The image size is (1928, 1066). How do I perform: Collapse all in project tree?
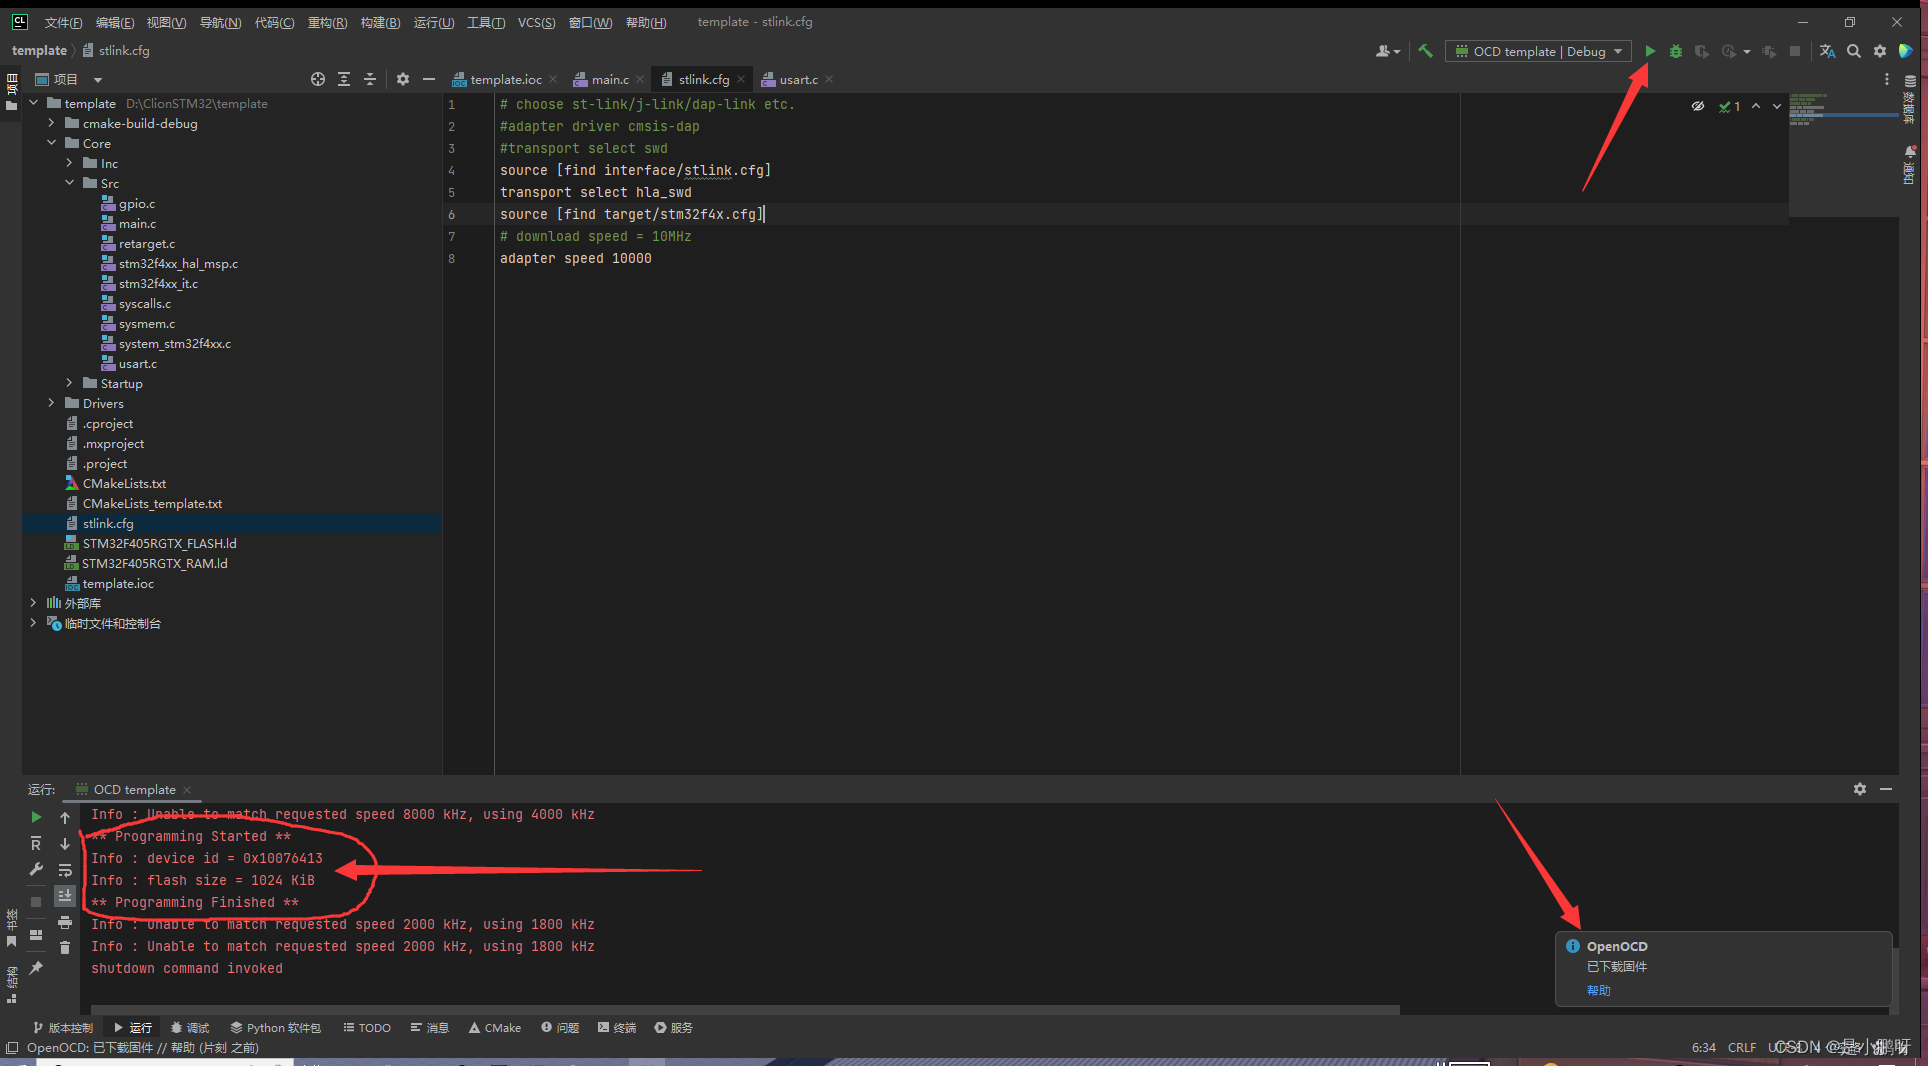pos(370,79)
